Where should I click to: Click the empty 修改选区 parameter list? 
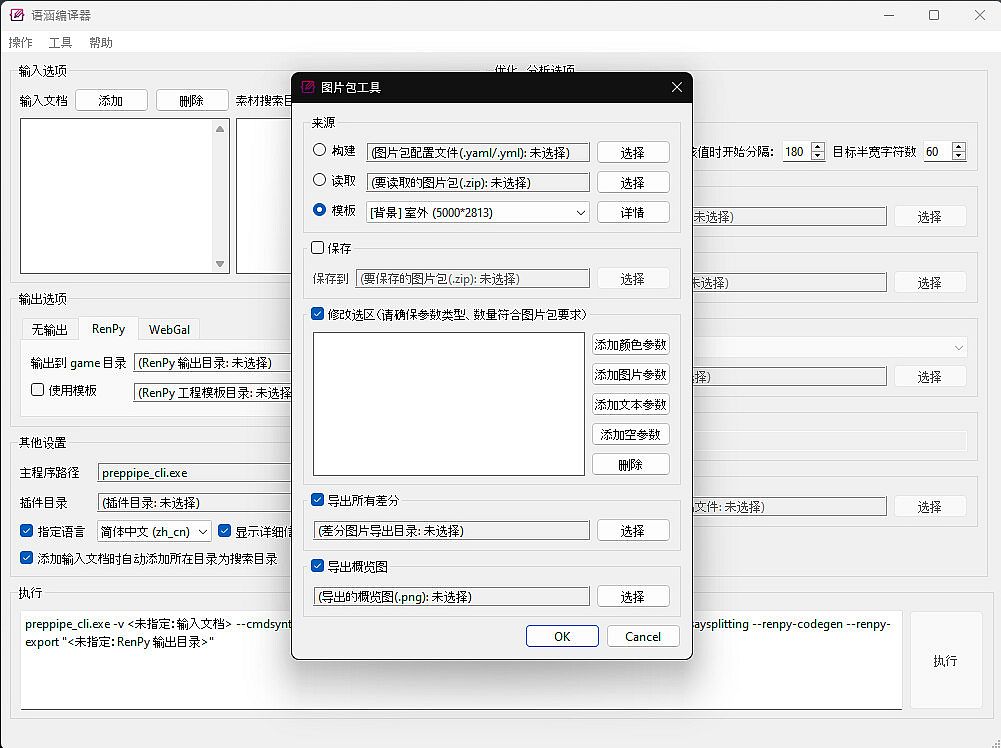point(448,403)
